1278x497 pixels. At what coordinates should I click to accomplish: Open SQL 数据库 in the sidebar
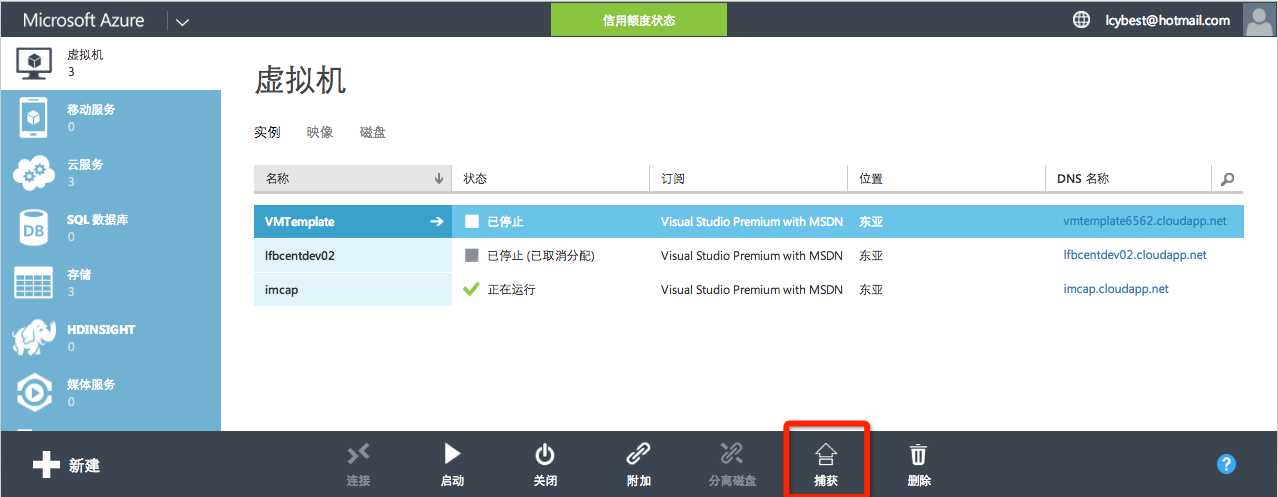(110, 227)
